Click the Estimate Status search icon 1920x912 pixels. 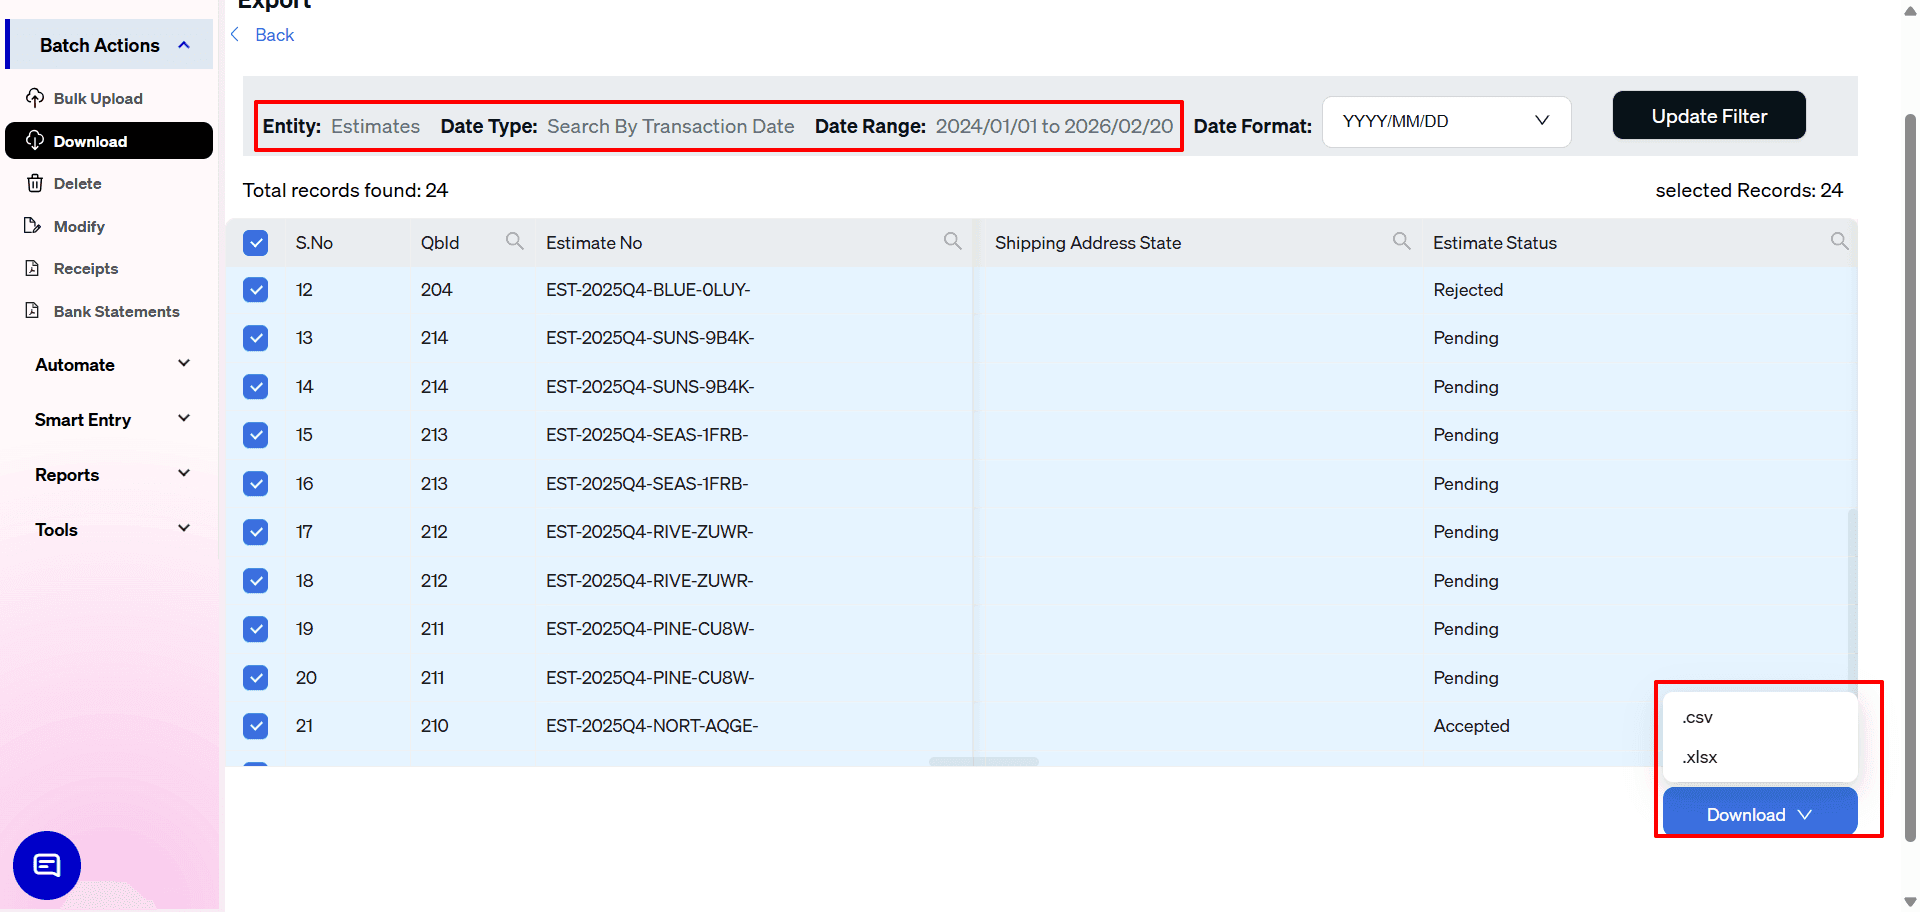pyautogui.click(x=1839, y=241)
